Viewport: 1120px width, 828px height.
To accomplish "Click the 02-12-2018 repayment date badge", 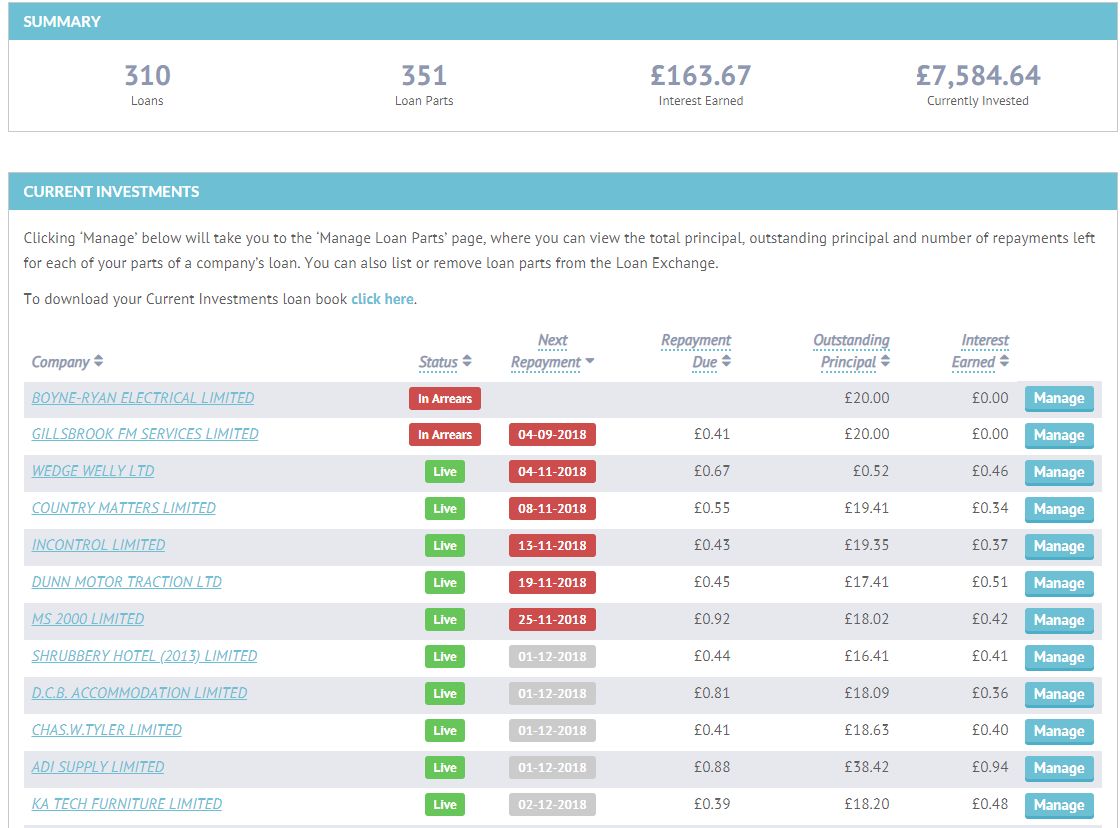I will (552, 804).
